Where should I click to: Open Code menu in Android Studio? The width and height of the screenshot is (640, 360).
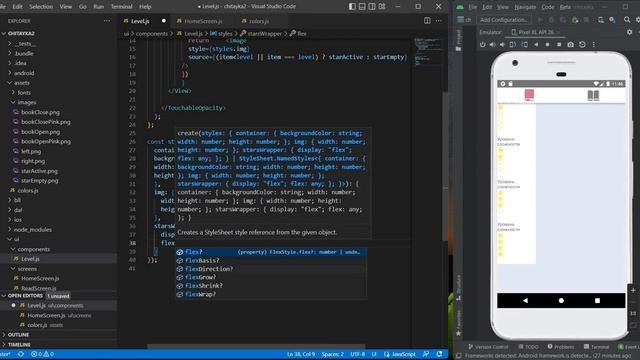(548, 7)
